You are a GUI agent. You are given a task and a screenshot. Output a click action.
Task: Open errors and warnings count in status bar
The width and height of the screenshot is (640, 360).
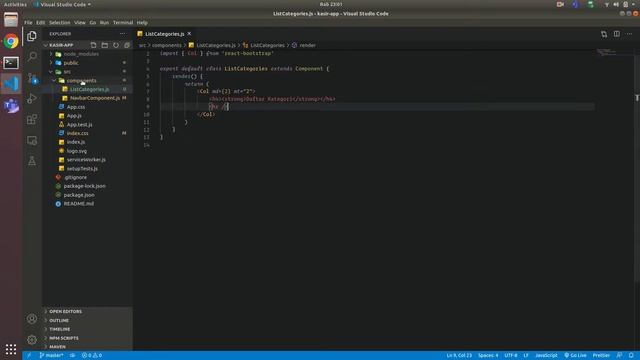point(92,356)
